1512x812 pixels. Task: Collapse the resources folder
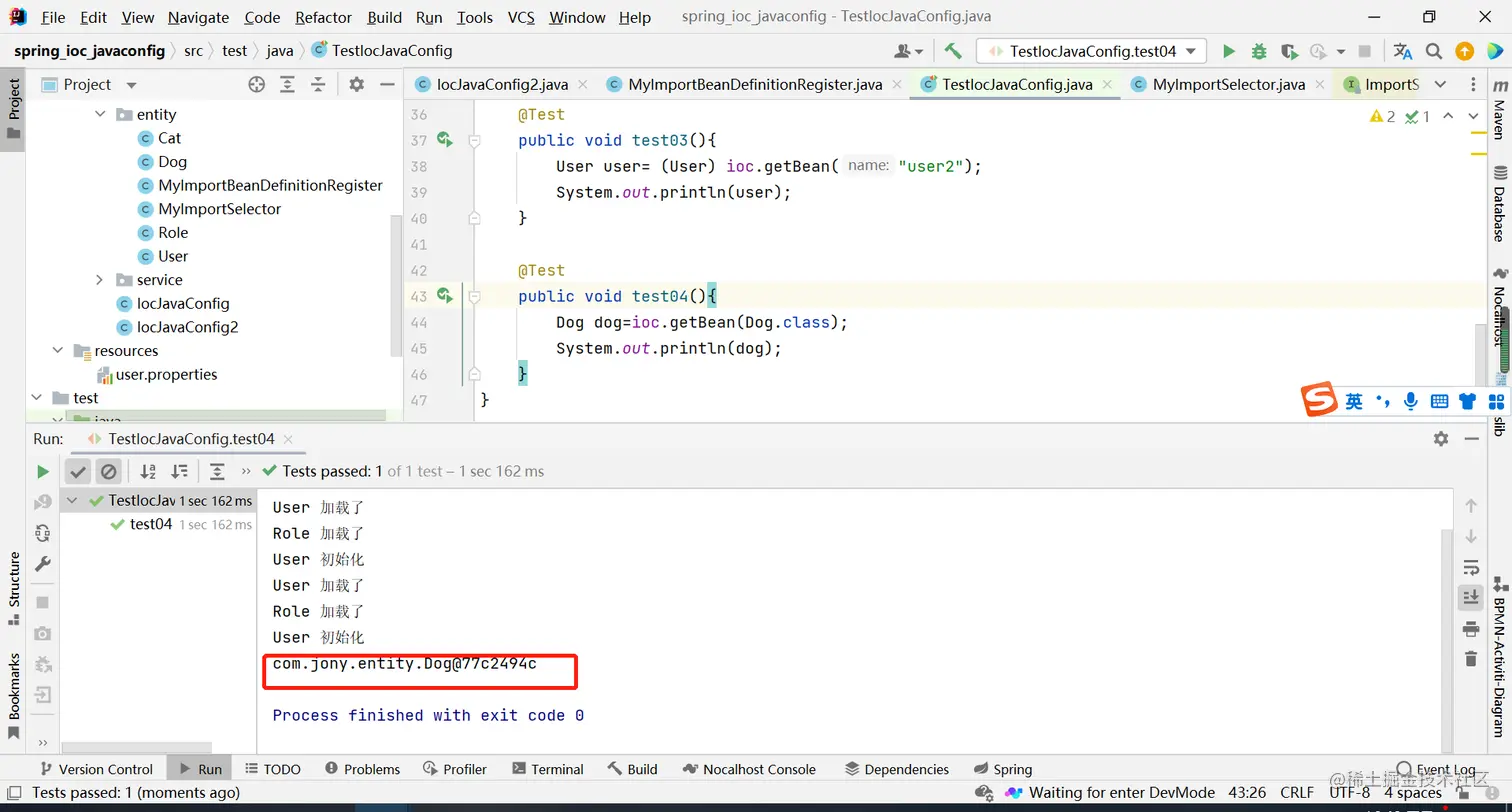tap(58, 351)
